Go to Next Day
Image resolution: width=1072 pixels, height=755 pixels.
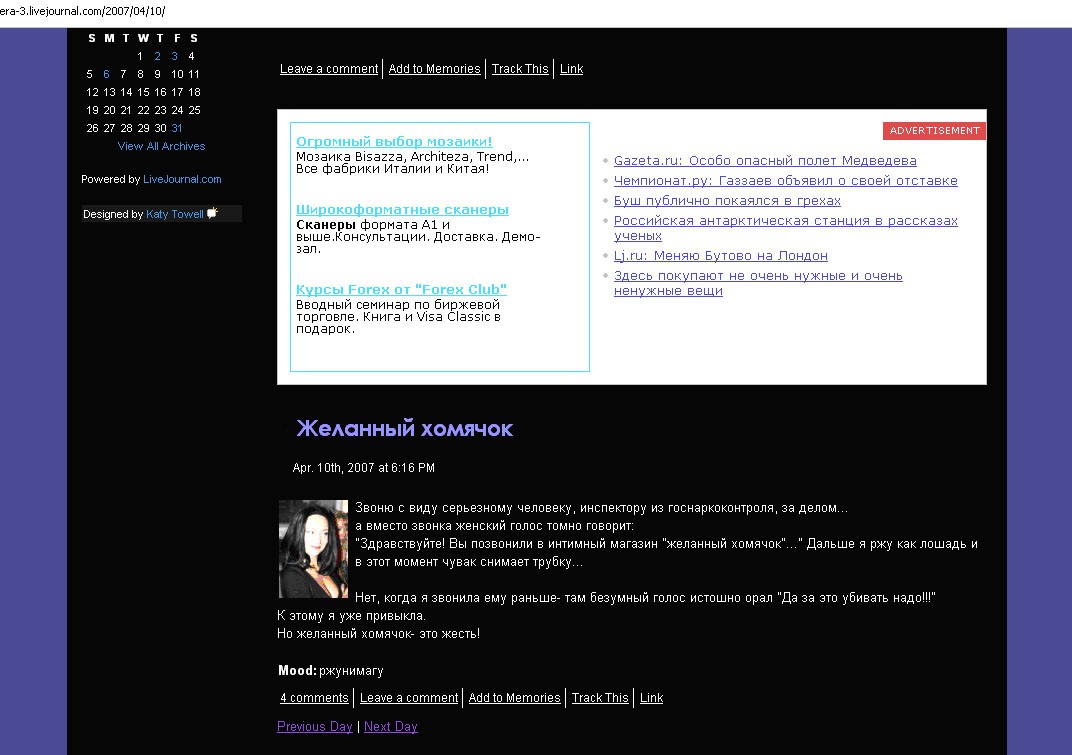coord(390,727)
